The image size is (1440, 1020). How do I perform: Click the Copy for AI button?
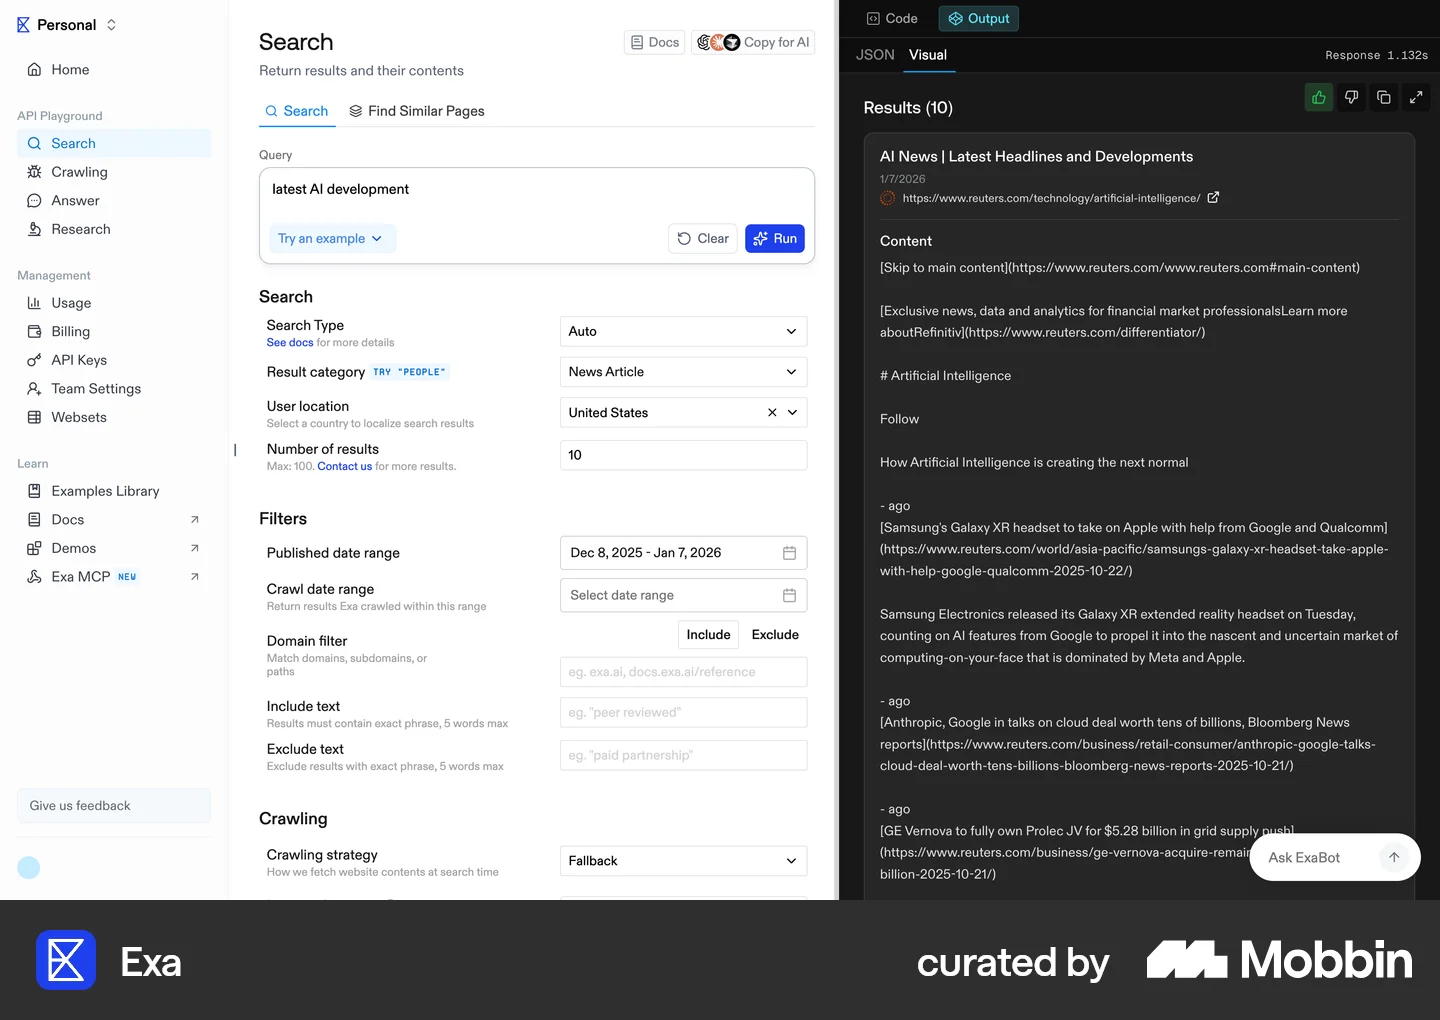pos(753,42)
